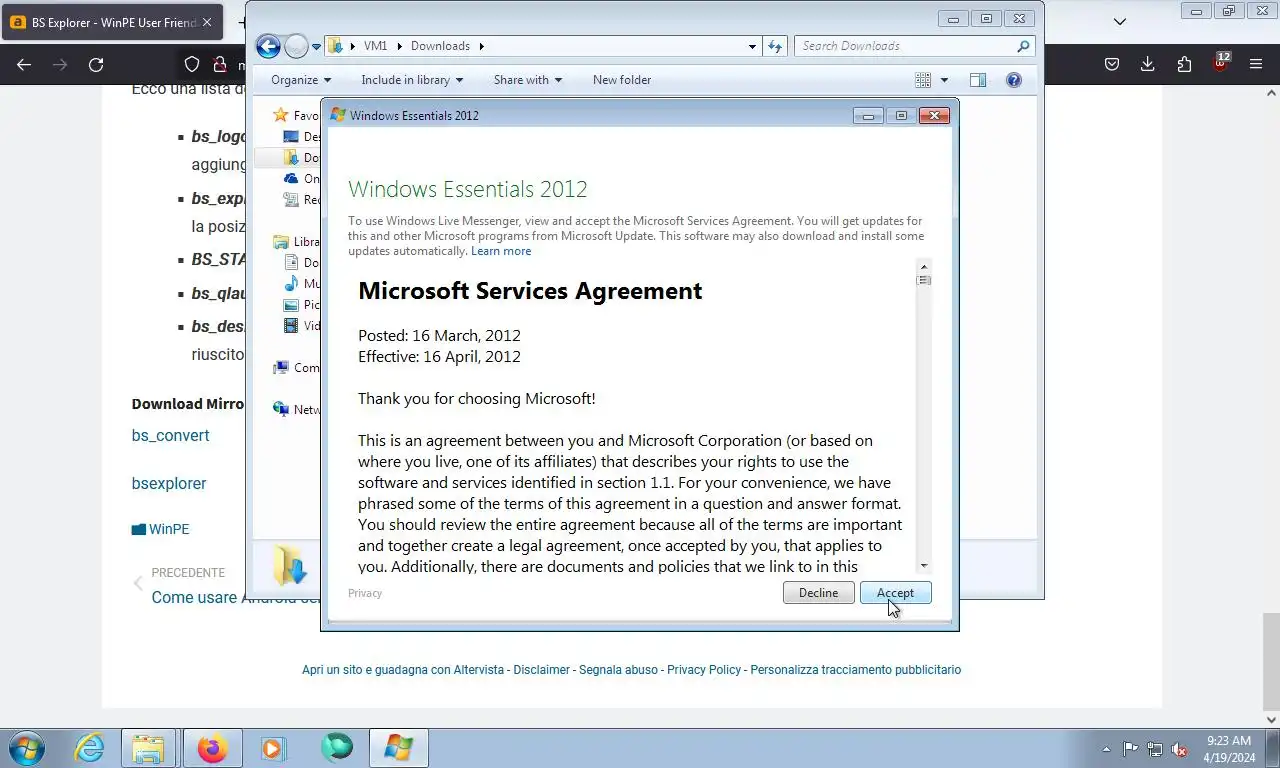The width and height of the screenshot is (1280, 768).
Task: Select the Computer icon in navigation pane
Action: [x=281, y=368]
